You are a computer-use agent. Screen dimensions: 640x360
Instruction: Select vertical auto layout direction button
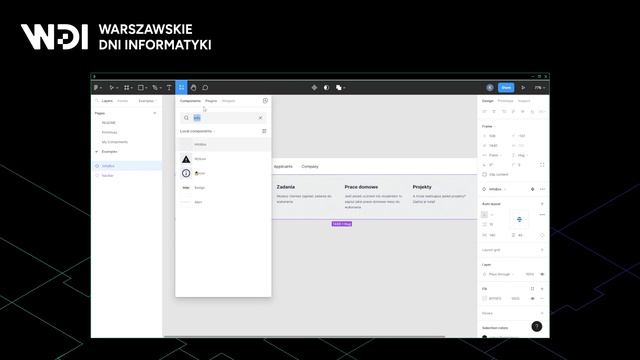click(484, 215)
